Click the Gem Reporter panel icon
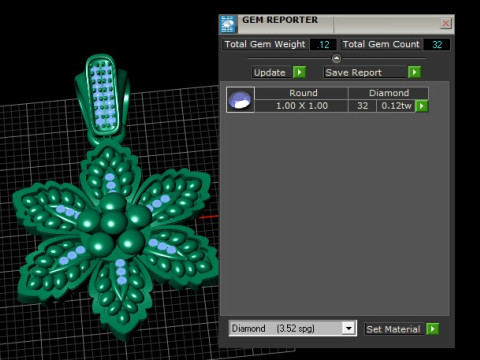Viewport: 480px width, 360px height. pyautogui.click(x=228, y=24)
